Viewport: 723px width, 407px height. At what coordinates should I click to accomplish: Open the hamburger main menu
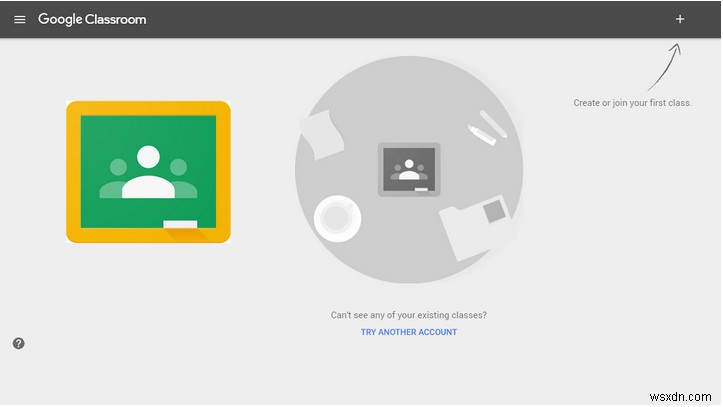pos(19,19)
